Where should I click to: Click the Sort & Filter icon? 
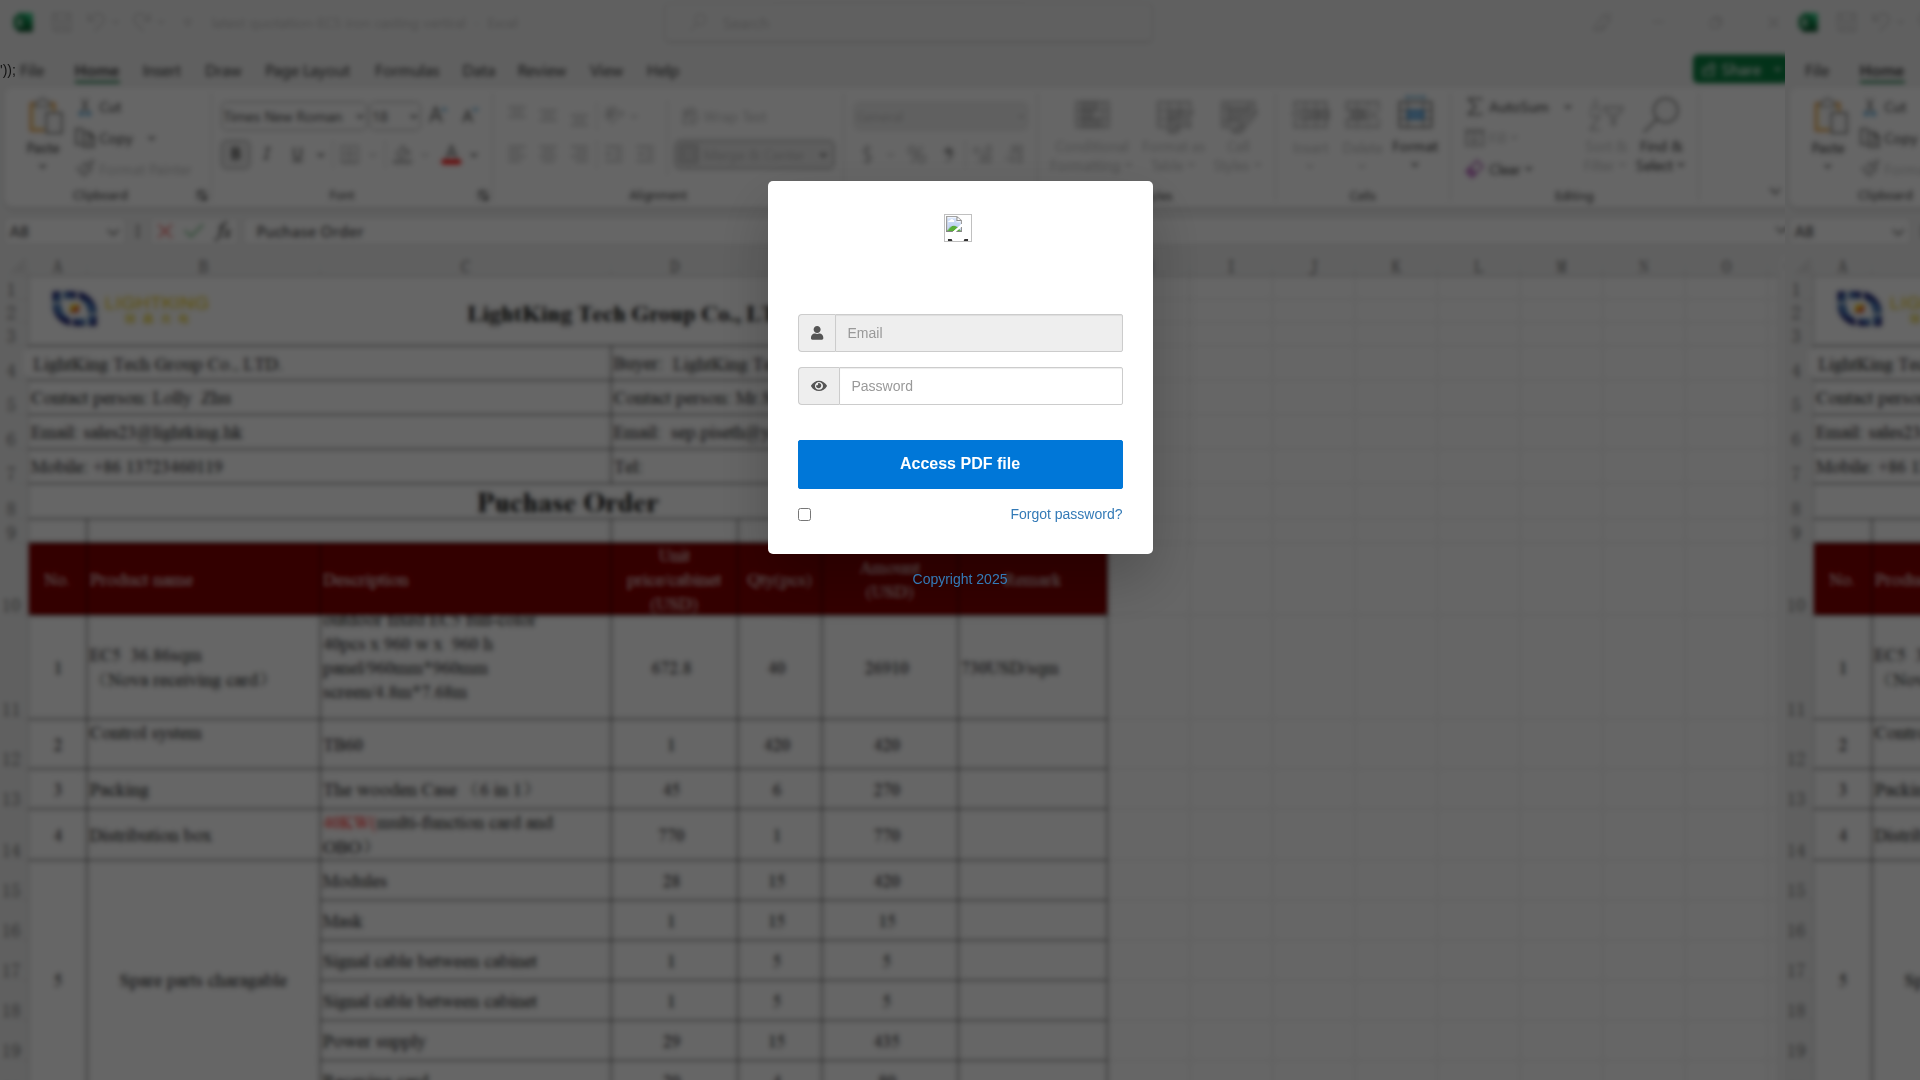(x=1606, y=116)
